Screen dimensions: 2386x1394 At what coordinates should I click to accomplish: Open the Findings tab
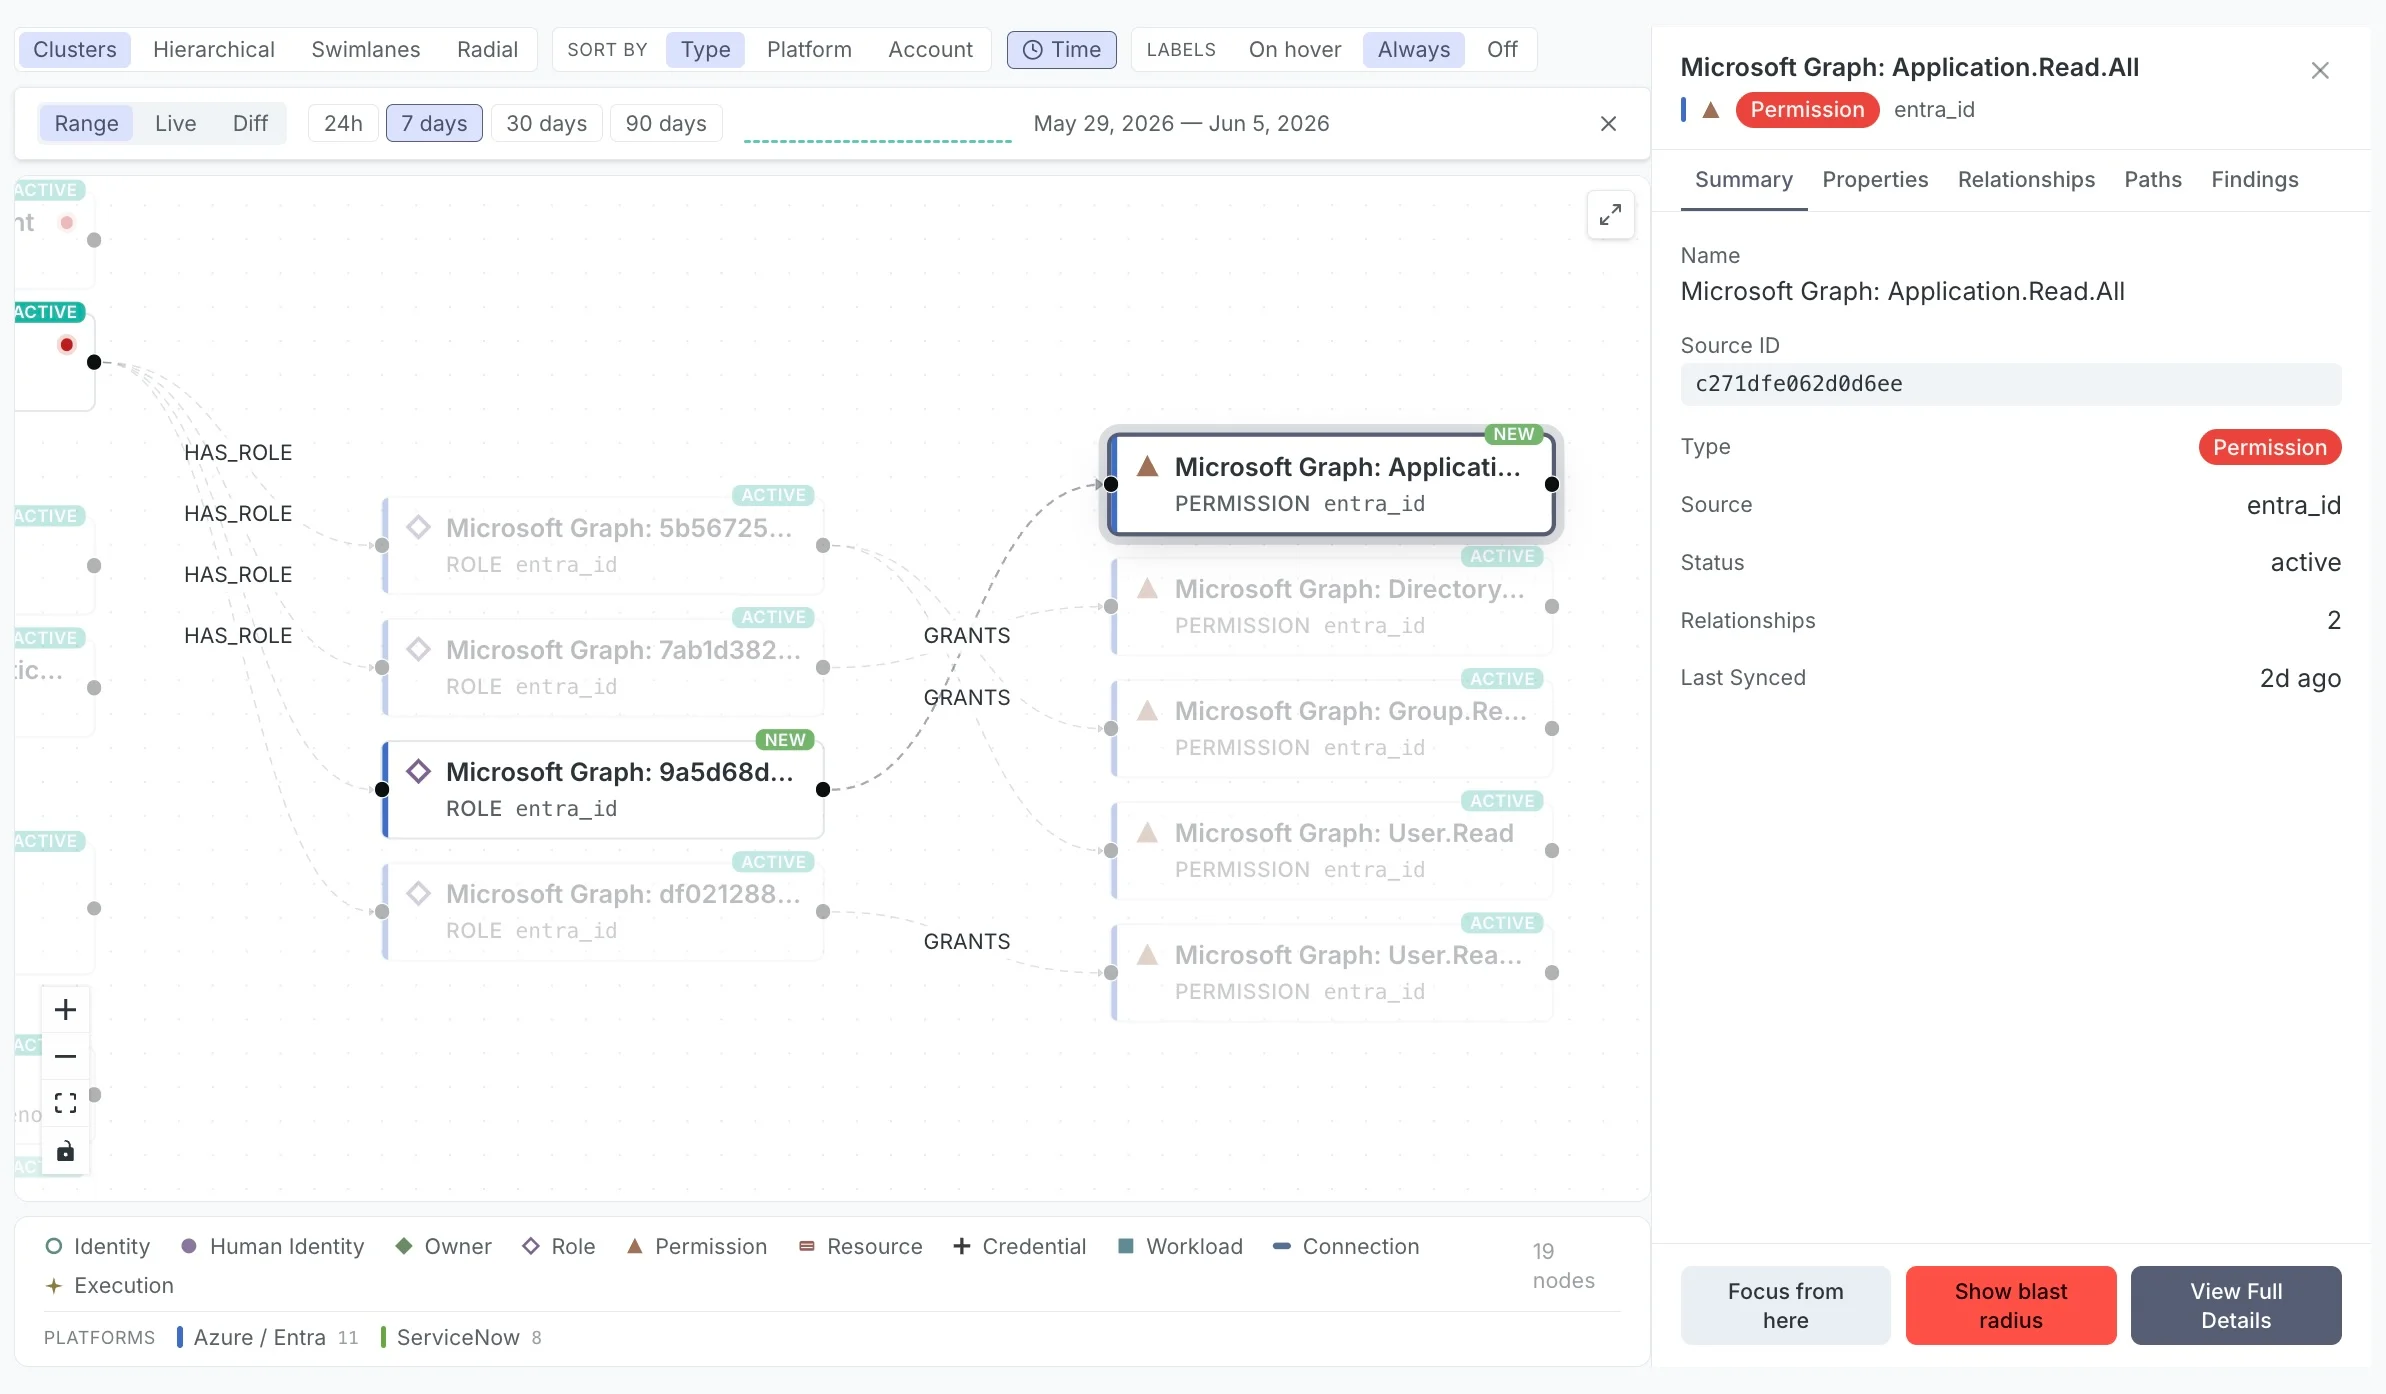click(2254, 180)
